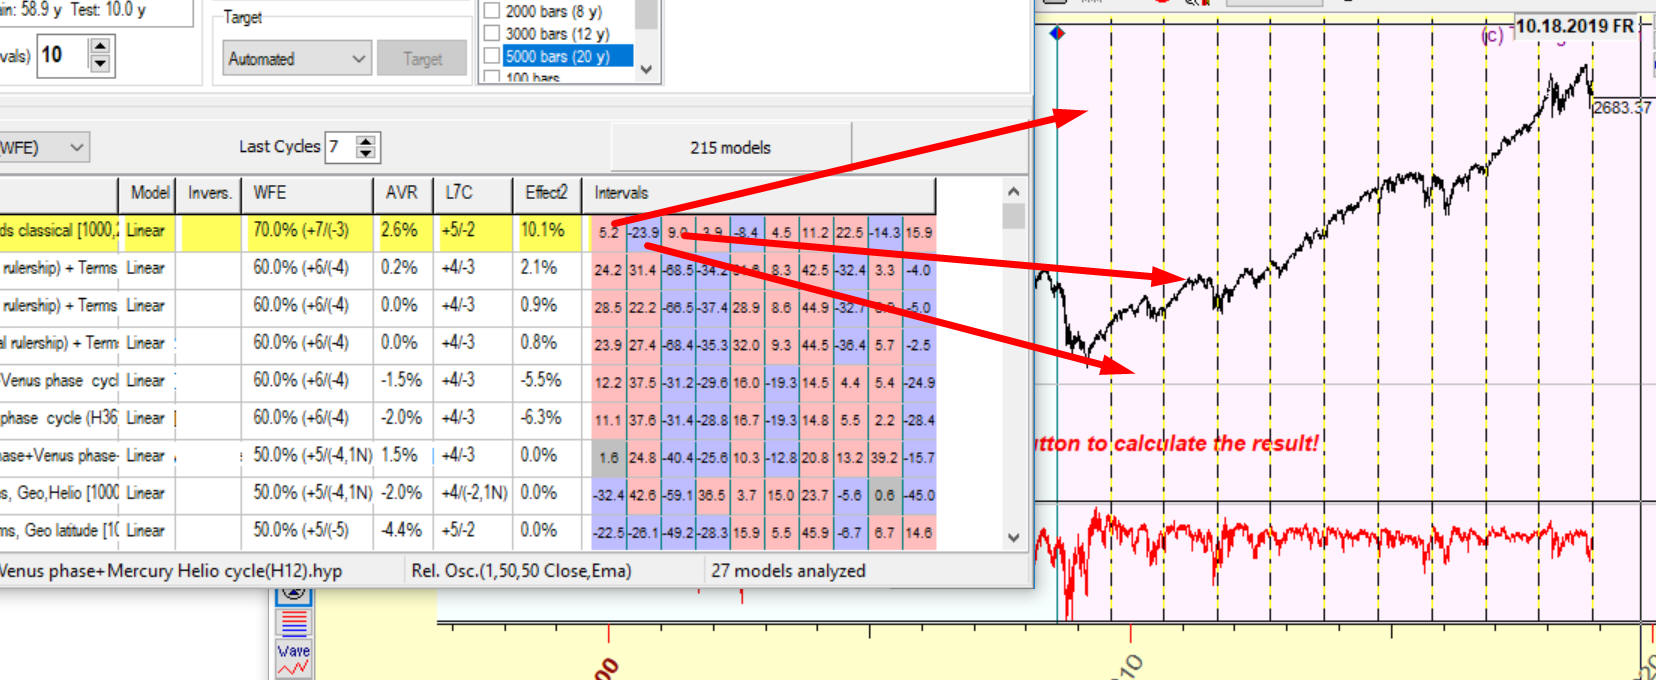The height and width of the screenshot is (680, 1656).
Task: Select the yellow classical model row
Action: 60,231
